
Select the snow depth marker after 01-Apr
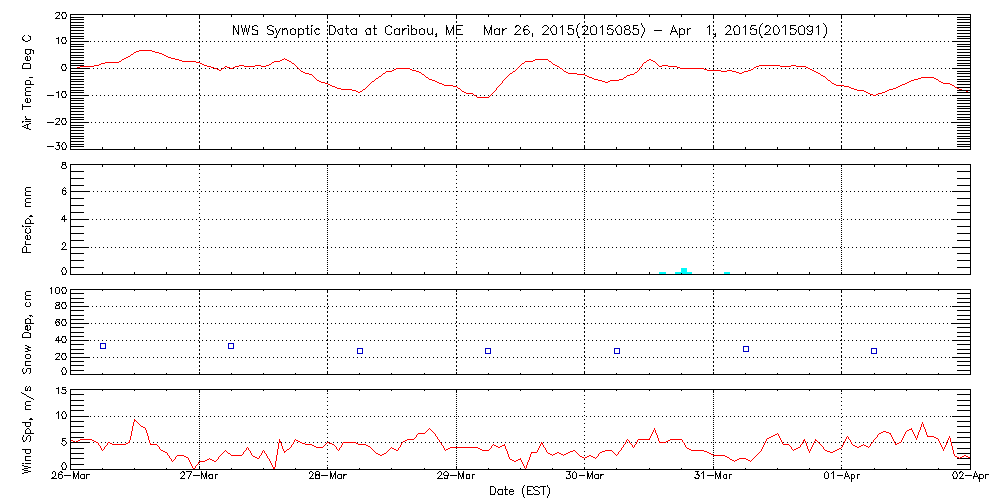(874, 351)
